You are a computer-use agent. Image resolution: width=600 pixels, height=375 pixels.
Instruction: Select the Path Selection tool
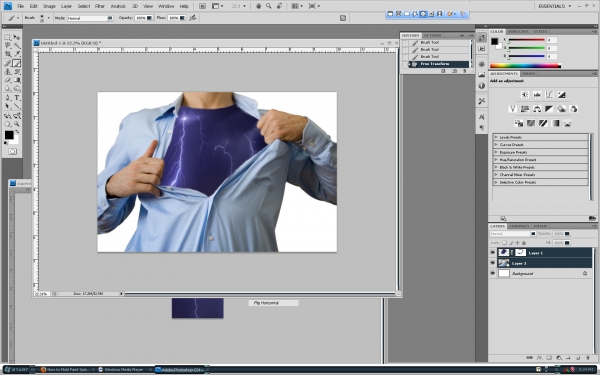pyautogui.click(x=7, y=106)
